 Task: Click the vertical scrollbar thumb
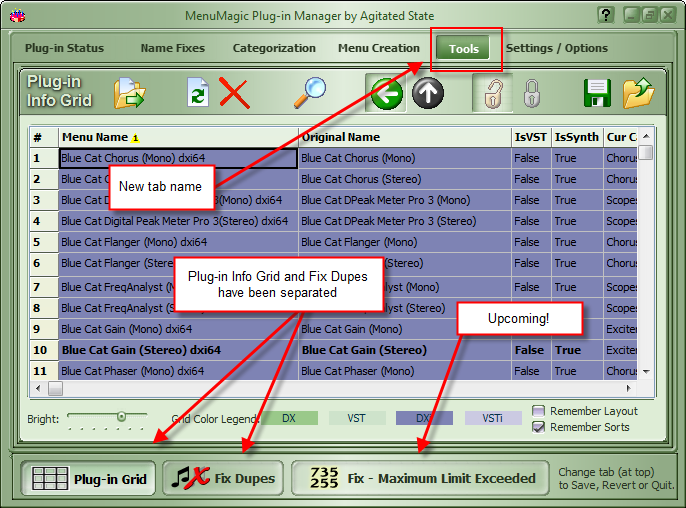click(x=646, y=153)
